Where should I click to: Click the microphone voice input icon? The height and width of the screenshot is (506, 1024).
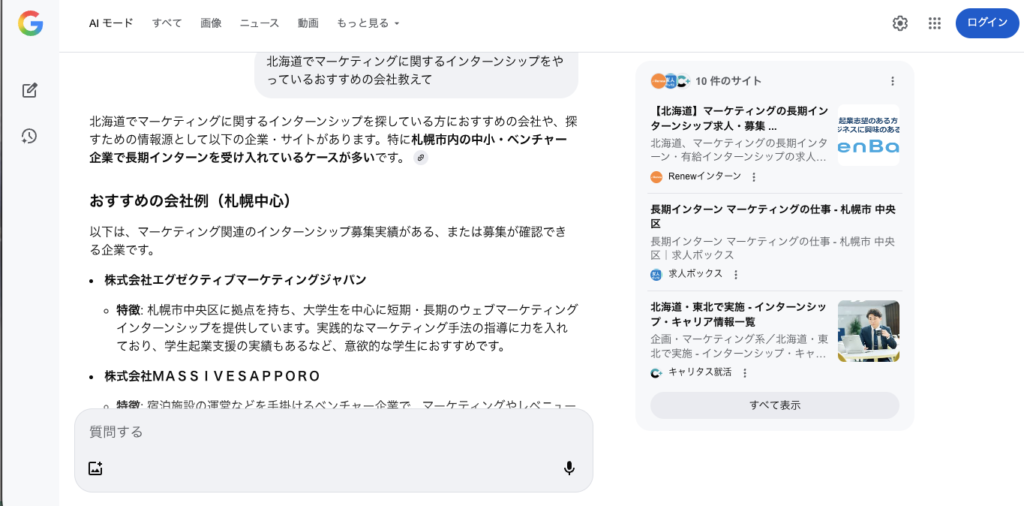click(569, 468)
